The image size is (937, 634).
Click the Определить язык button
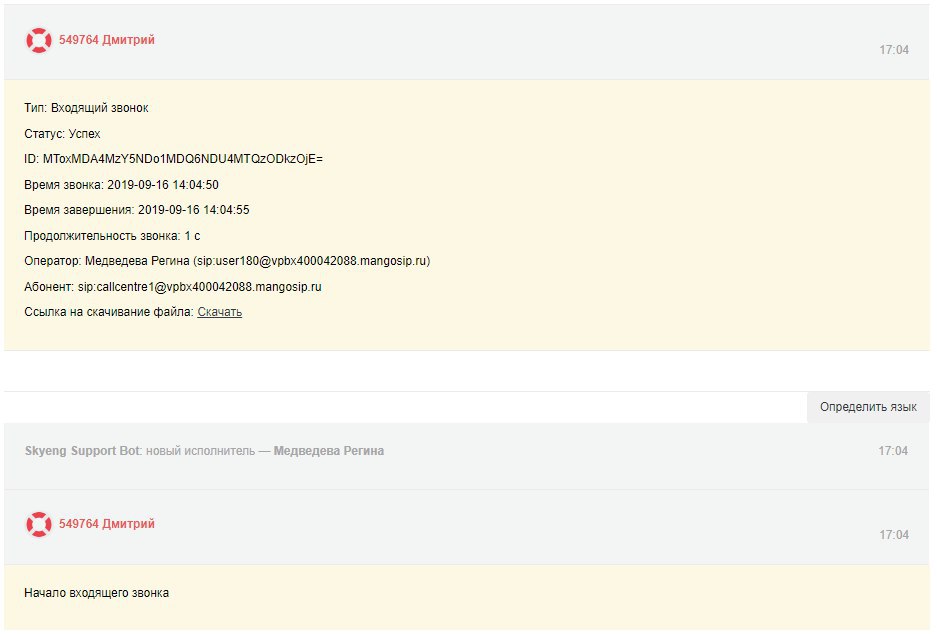[x=868, y=407]
